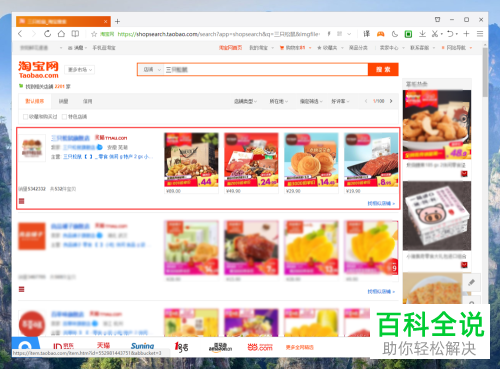
Task: Click the 更多全网精选 link in bottom bar
Action: pyautogui.click(x=300, y=347)
